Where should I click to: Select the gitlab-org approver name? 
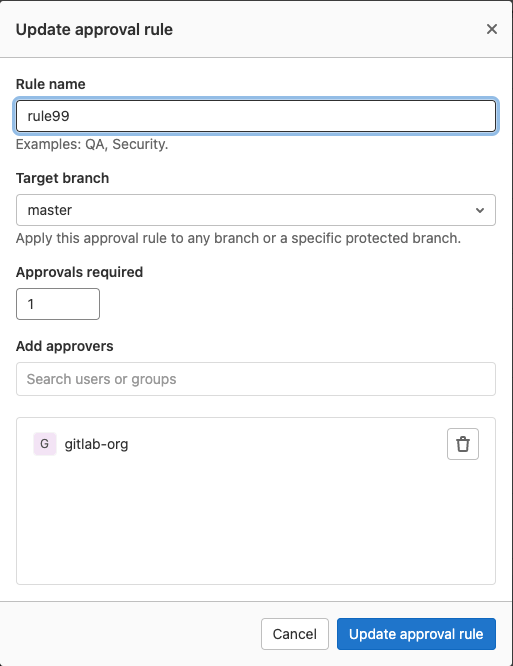[96, 444]
